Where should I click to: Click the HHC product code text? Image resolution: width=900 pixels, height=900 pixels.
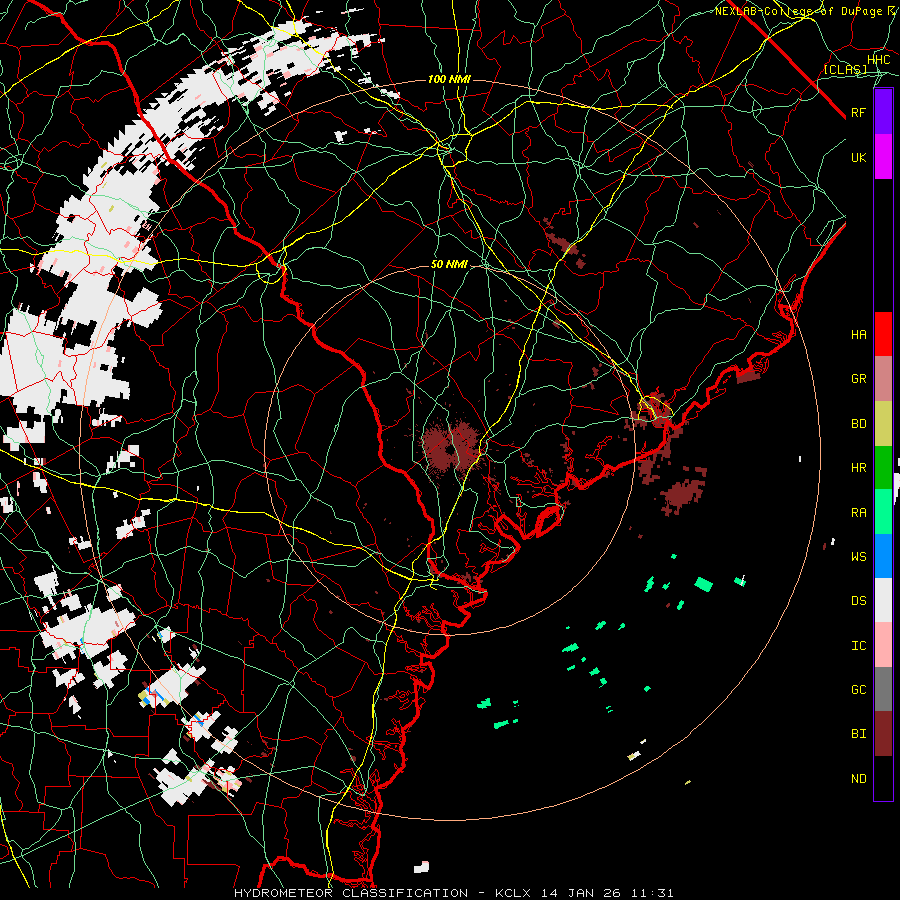click(x=879, y=60)
